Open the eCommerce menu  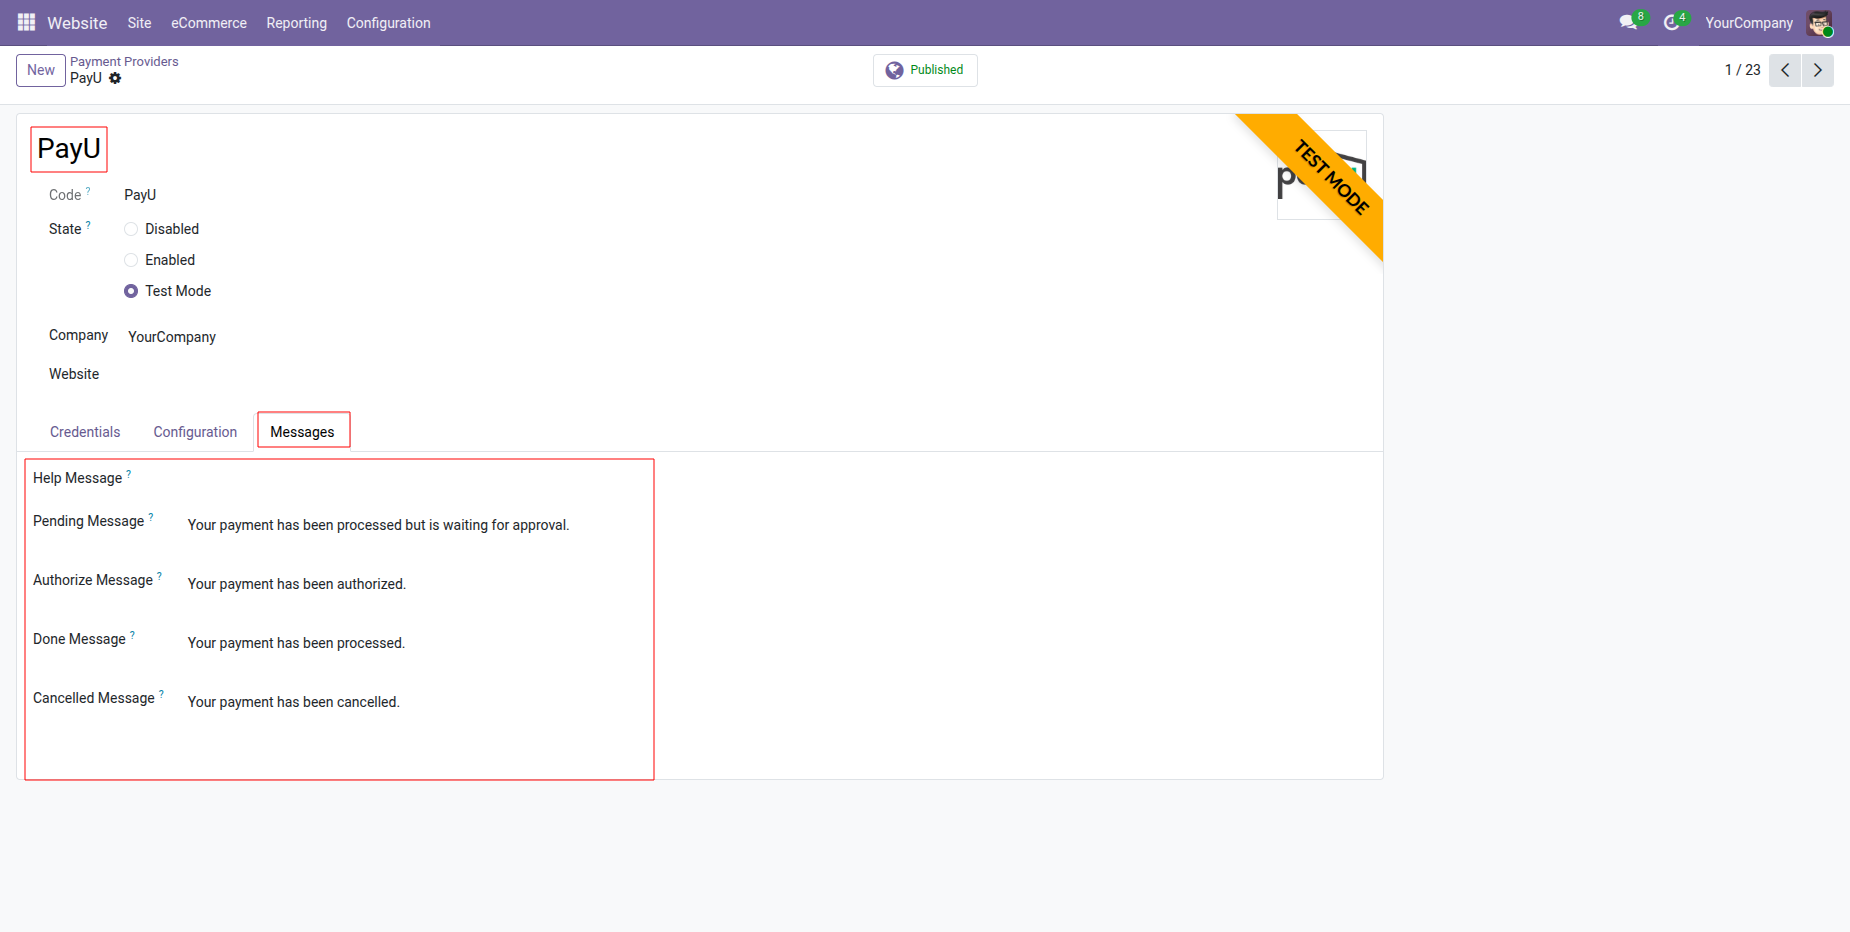[x=209, y=23]
